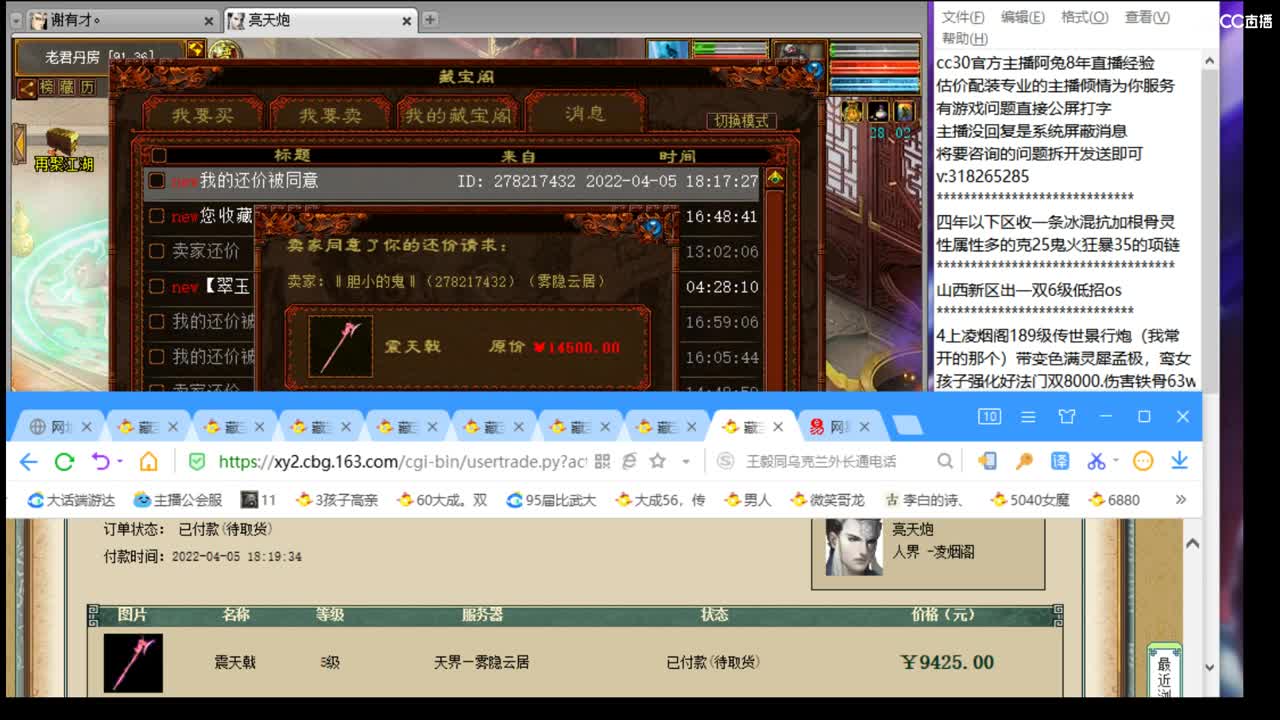Image resolution: width=1280 pixels, height=720 pixels.
Task: Open the browser skin shirt icon
Action: 1067,416
